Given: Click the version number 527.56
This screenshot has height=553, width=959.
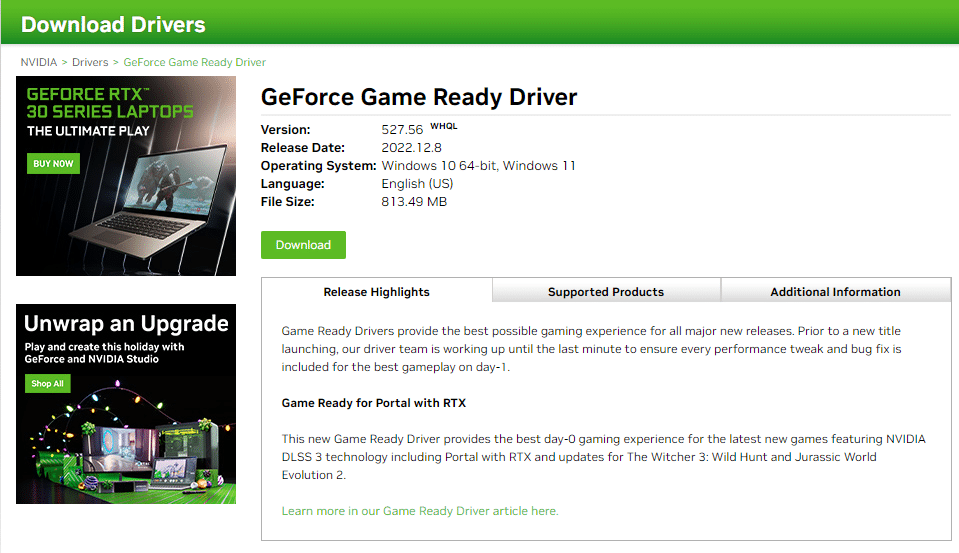Looking at the screenshot, I should coord(402,130).
